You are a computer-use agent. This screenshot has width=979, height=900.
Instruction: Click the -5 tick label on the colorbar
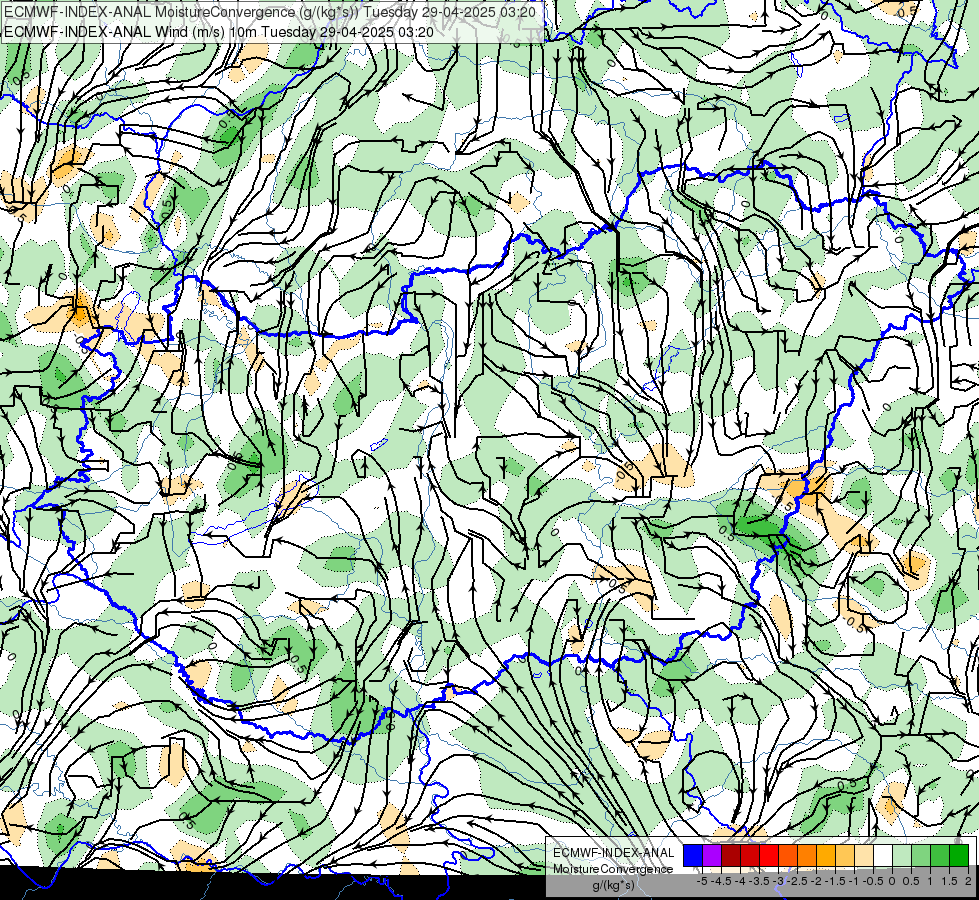pyautogui.click(x=702, y=881)
